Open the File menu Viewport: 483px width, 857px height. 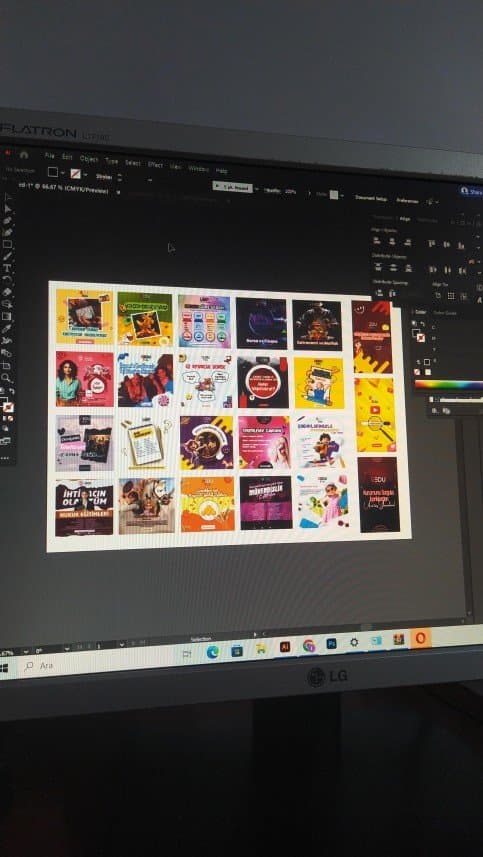click(x=50, y=156)
